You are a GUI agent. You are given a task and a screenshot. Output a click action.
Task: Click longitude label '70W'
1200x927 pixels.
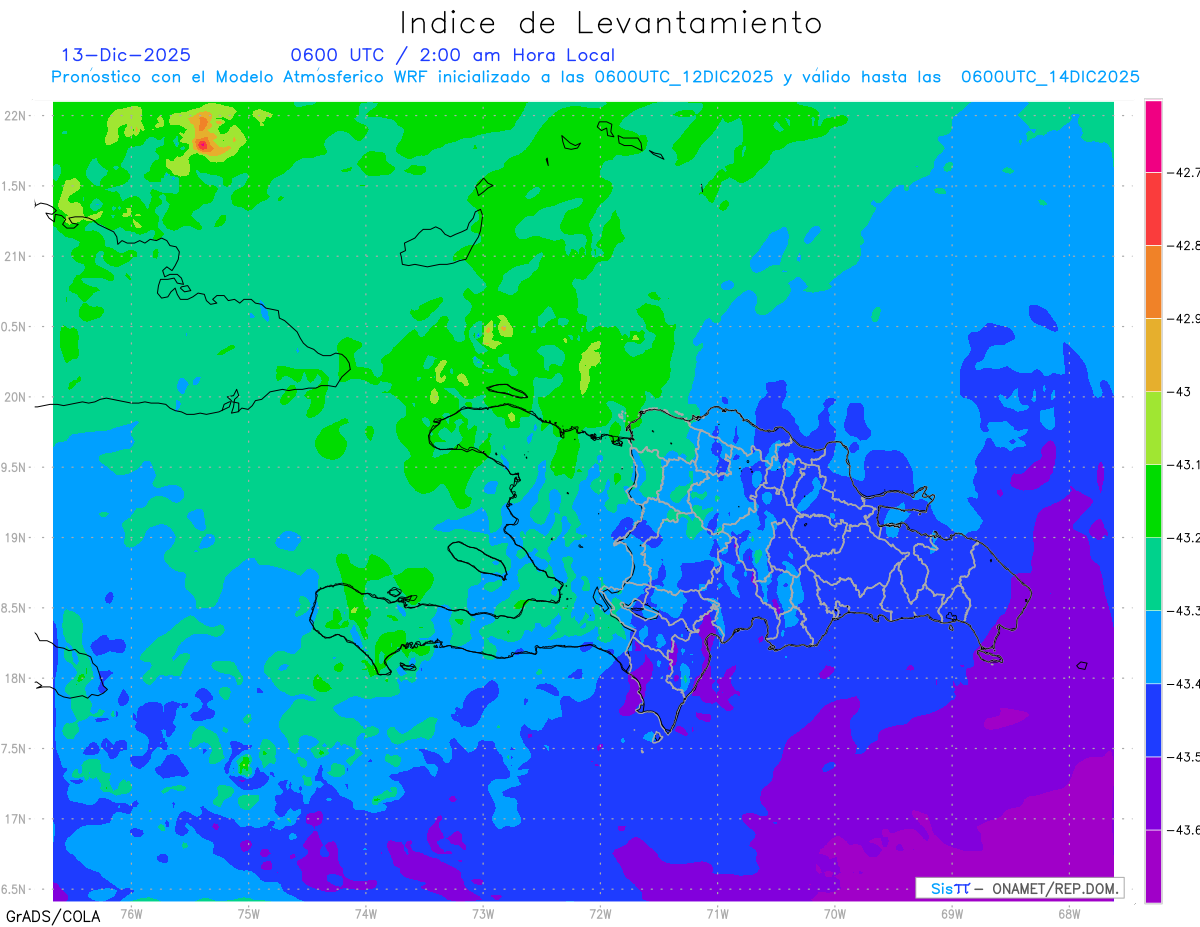click(x=834, y=913)
